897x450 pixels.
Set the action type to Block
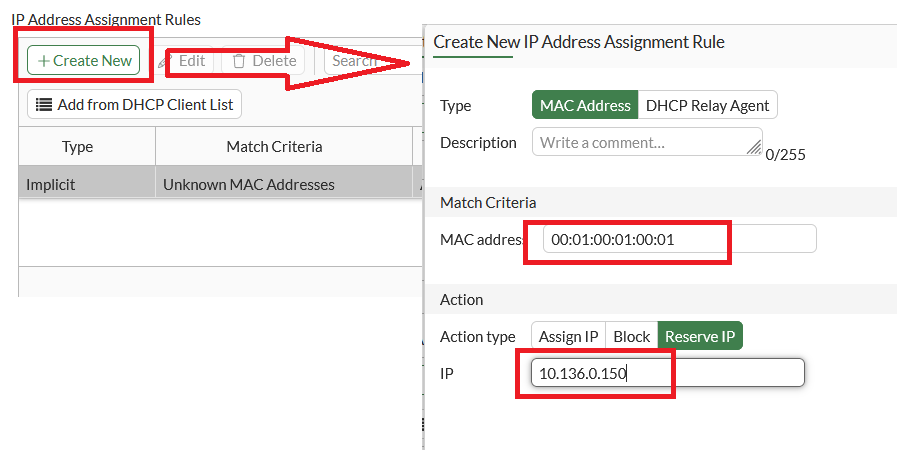[x=631, y=337]
